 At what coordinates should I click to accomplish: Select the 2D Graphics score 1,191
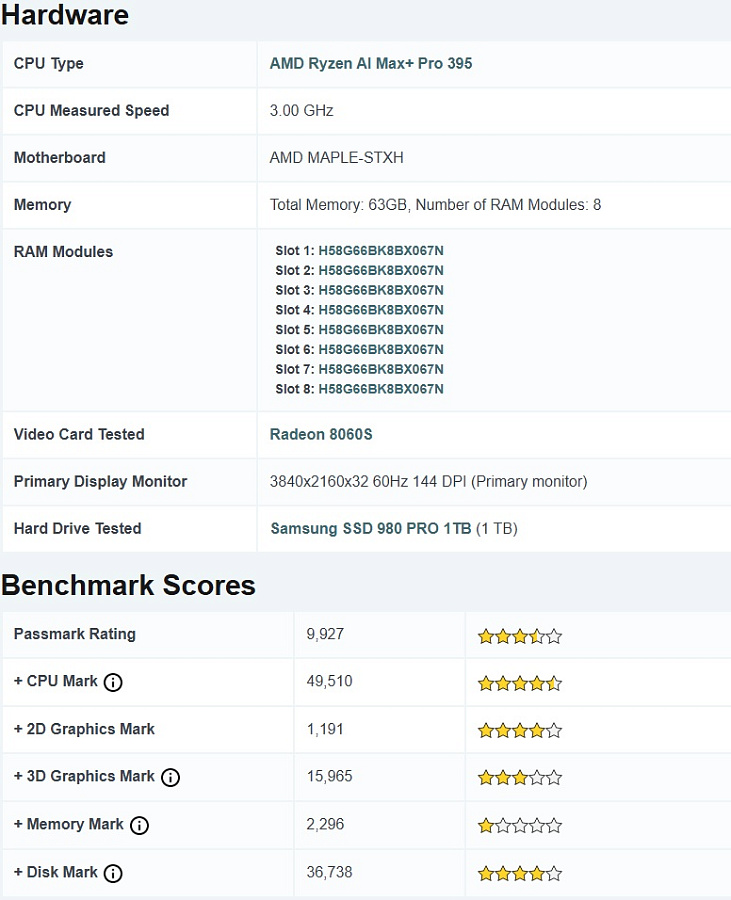pyautogui.click(x=325, y=729)
